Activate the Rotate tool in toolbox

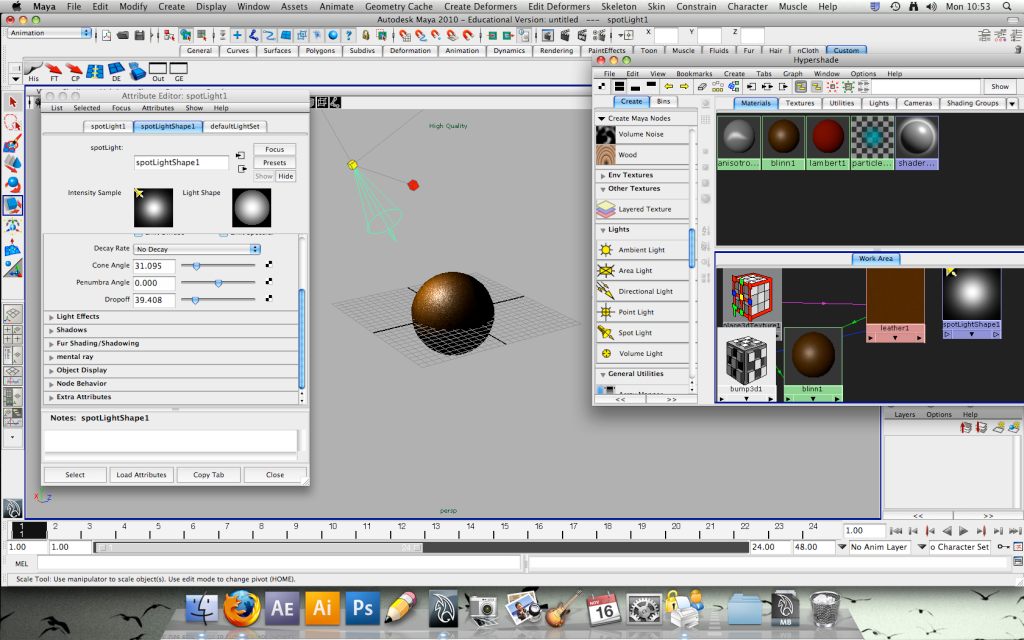(12, 185)
